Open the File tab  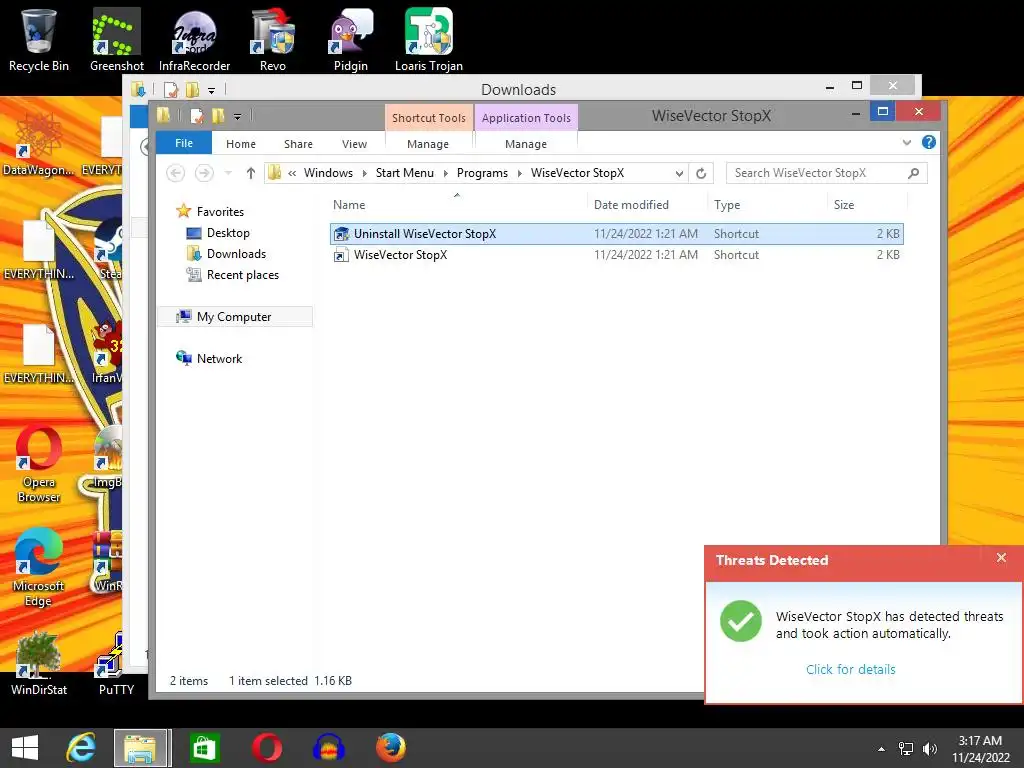[184, 143]
